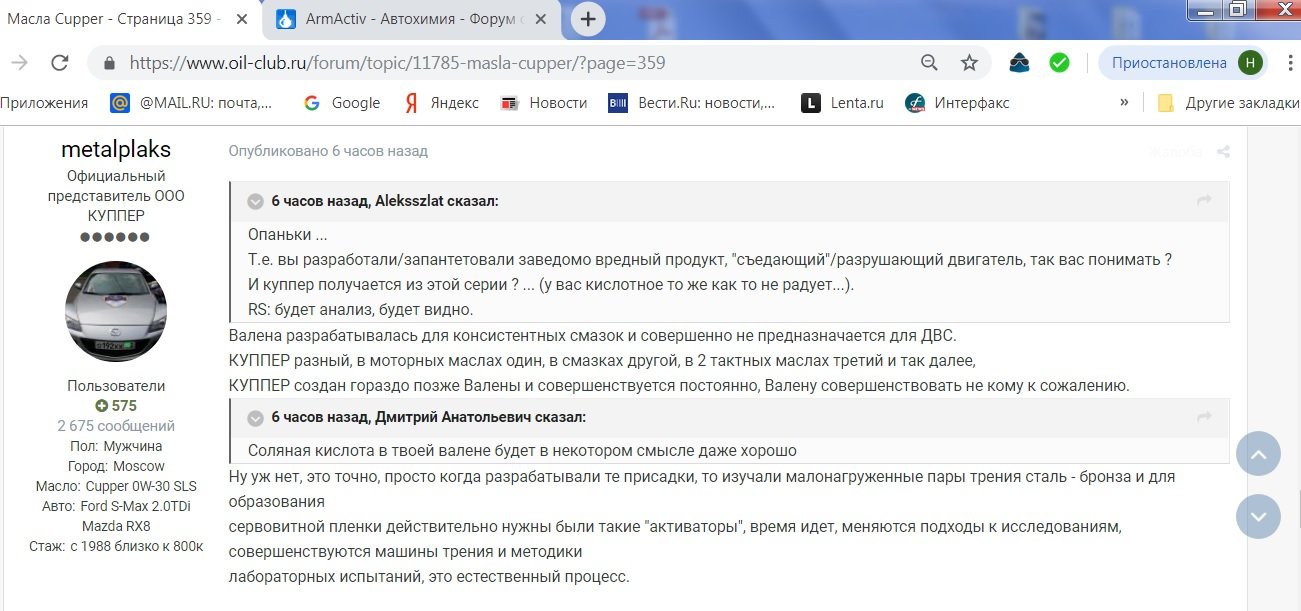Click the quoted word 'Опаньки ...'
The image size is (1301, 611).
288,235
